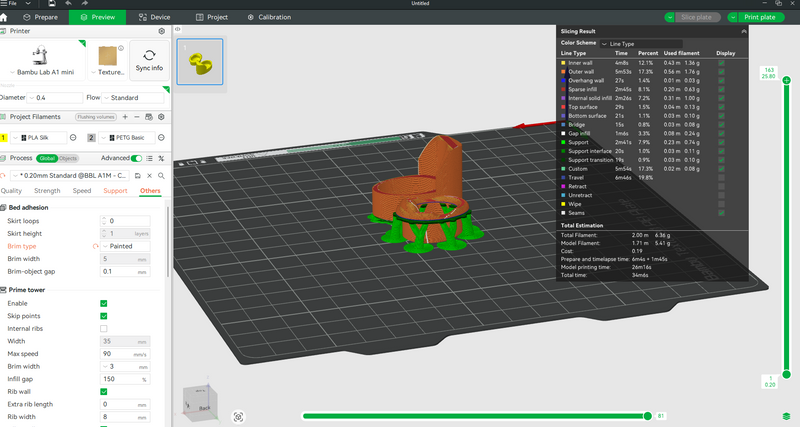Switch to the Project tab

click(x=212, y=17)
